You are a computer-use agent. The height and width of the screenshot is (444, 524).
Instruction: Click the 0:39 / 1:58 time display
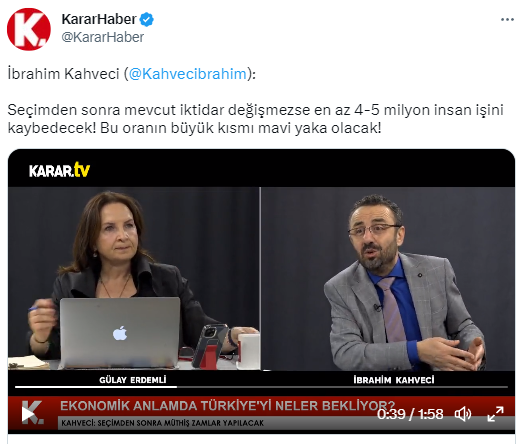click(x=410, y=414)
